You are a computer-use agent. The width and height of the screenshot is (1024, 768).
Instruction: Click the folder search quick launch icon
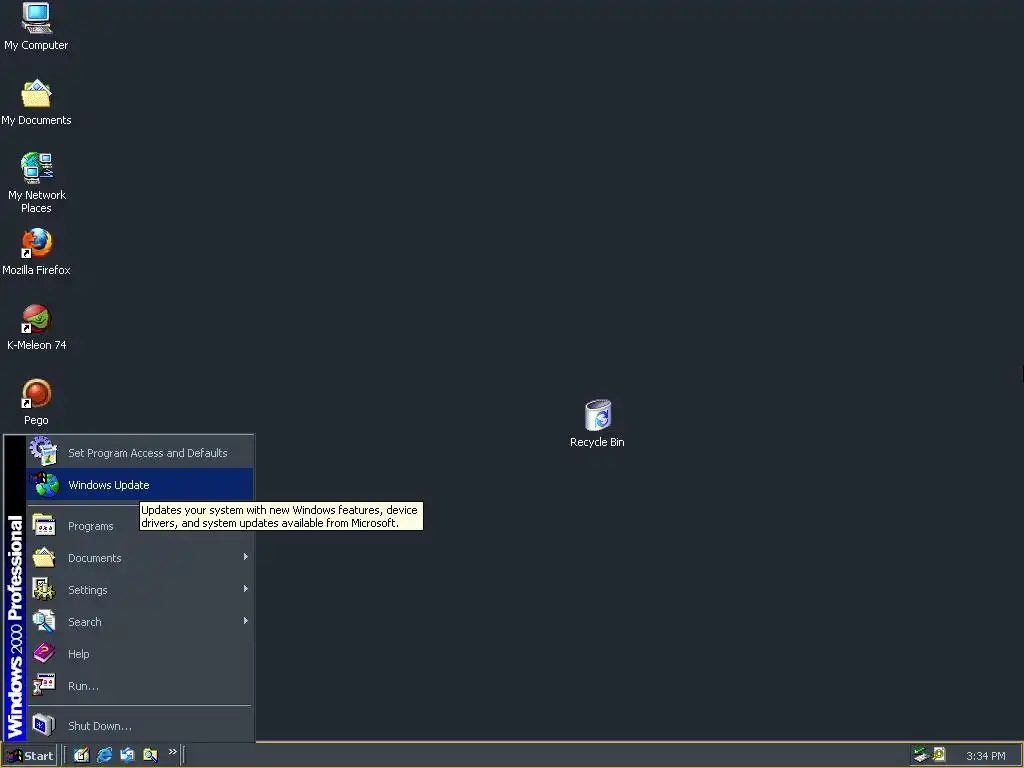pos(150,755)
